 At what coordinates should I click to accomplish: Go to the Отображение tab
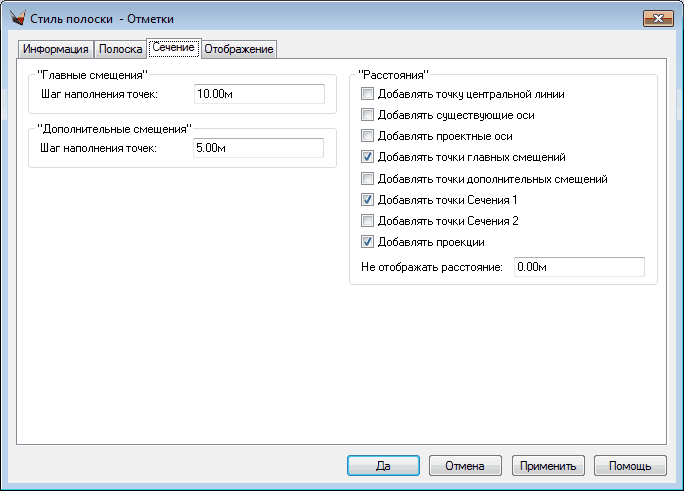click(x=238, y=50)
